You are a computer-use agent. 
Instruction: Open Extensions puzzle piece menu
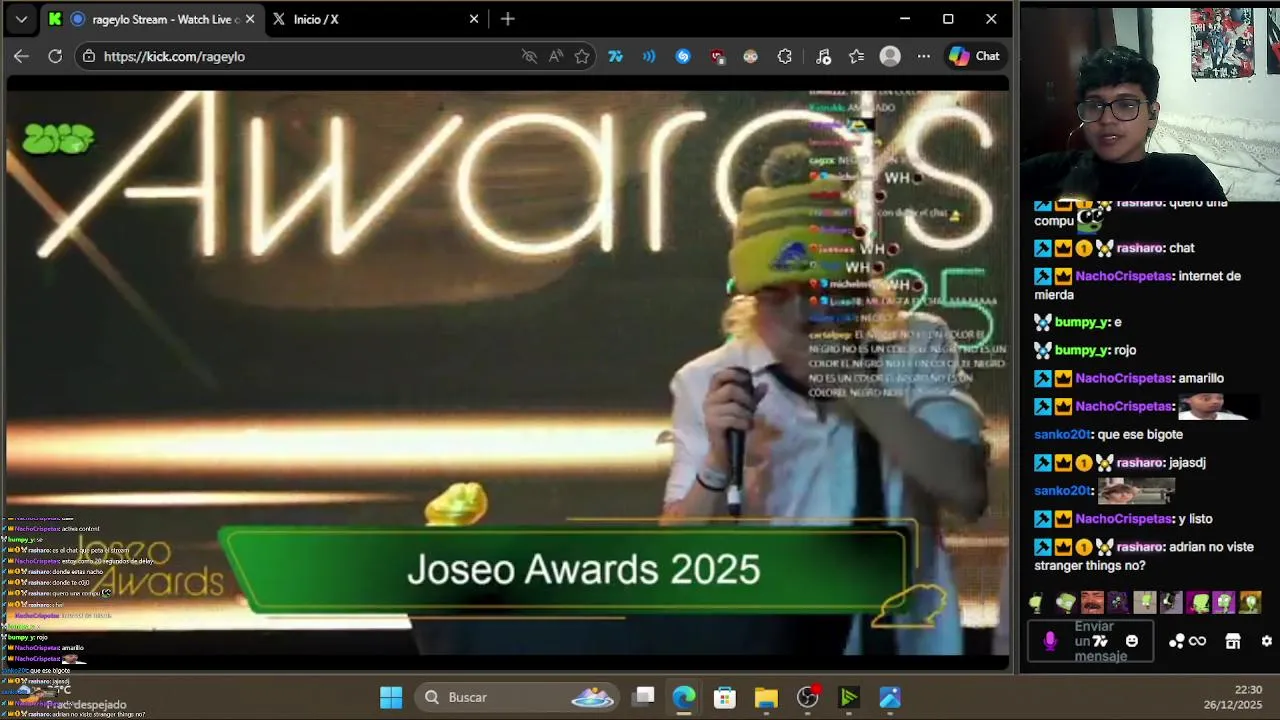click(x=785, y=56)
